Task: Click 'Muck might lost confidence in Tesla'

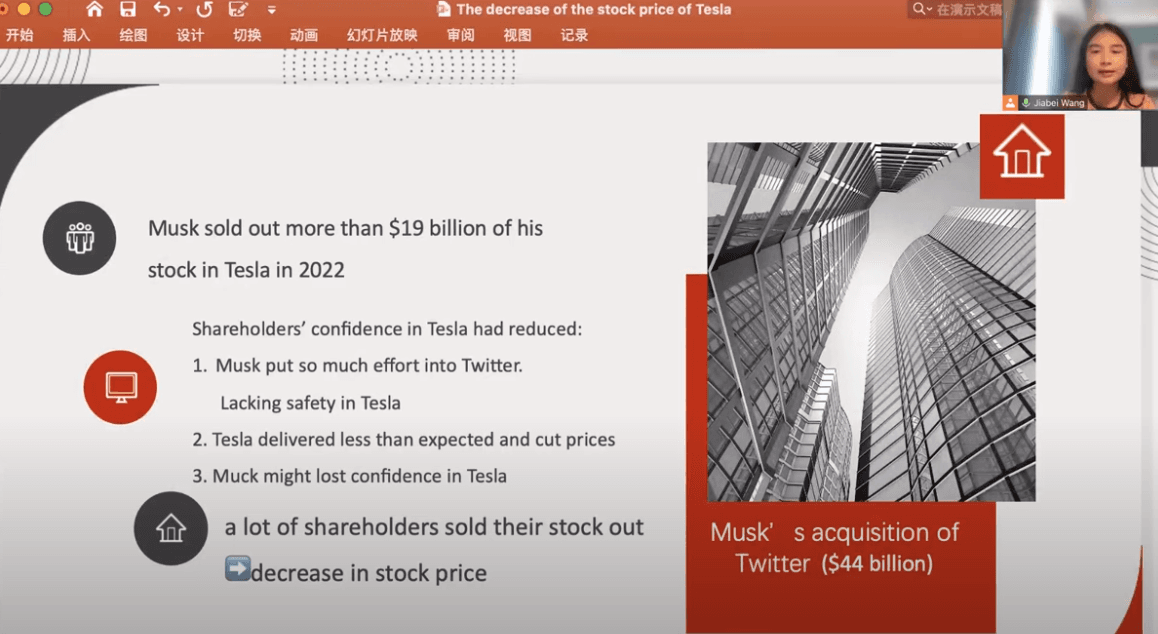Action: 360,476
